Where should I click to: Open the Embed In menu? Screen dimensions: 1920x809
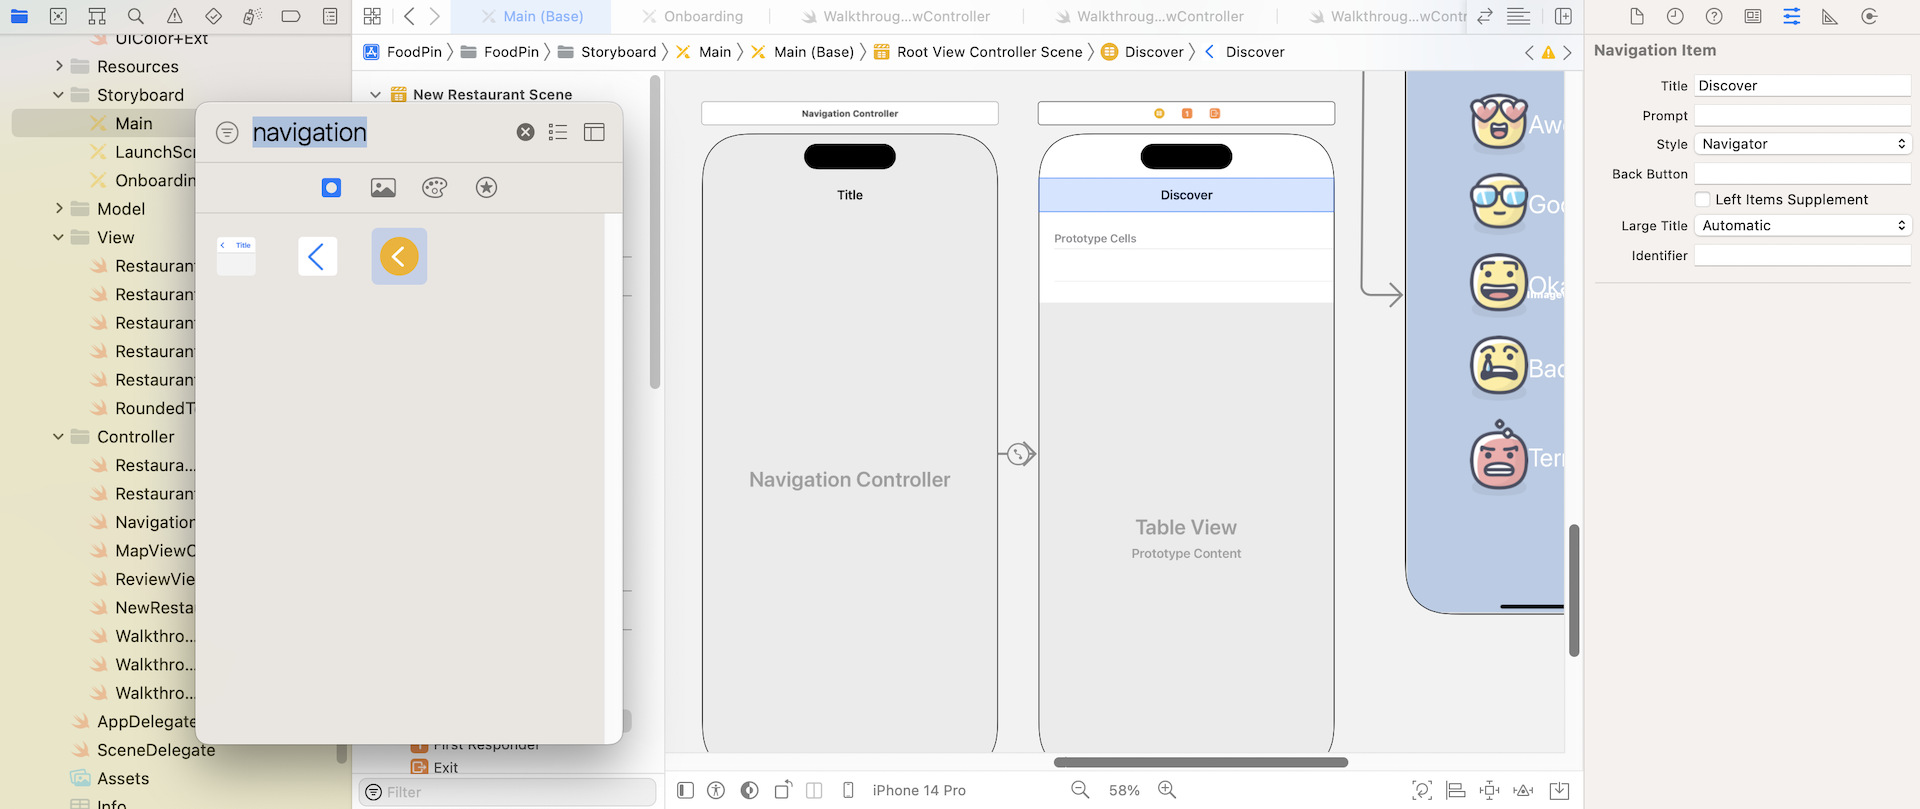[1559, 790]
